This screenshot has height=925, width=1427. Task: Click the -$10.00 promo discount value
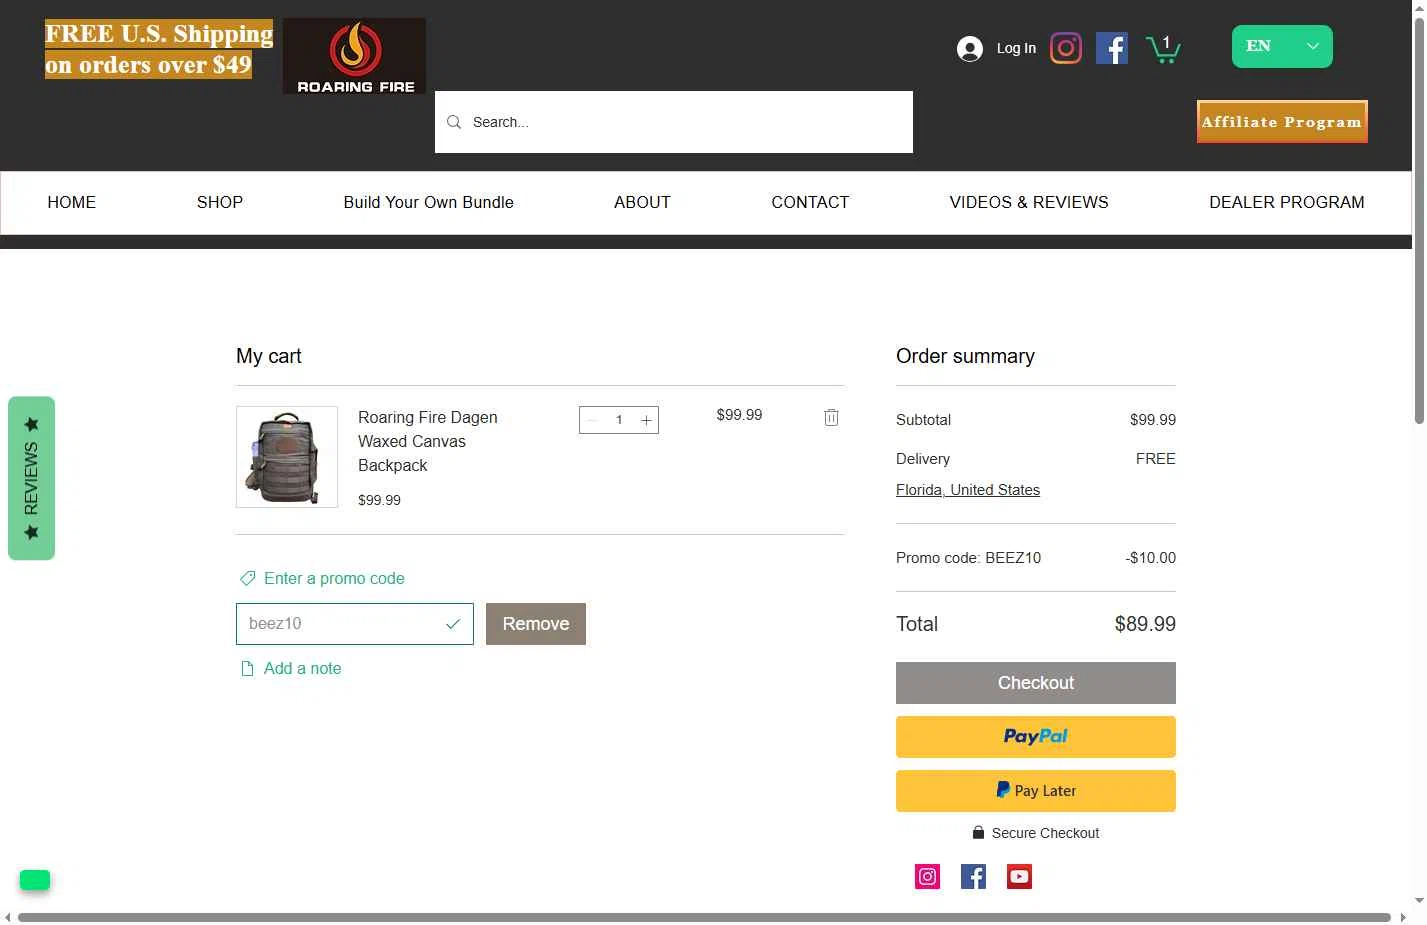1151,558
